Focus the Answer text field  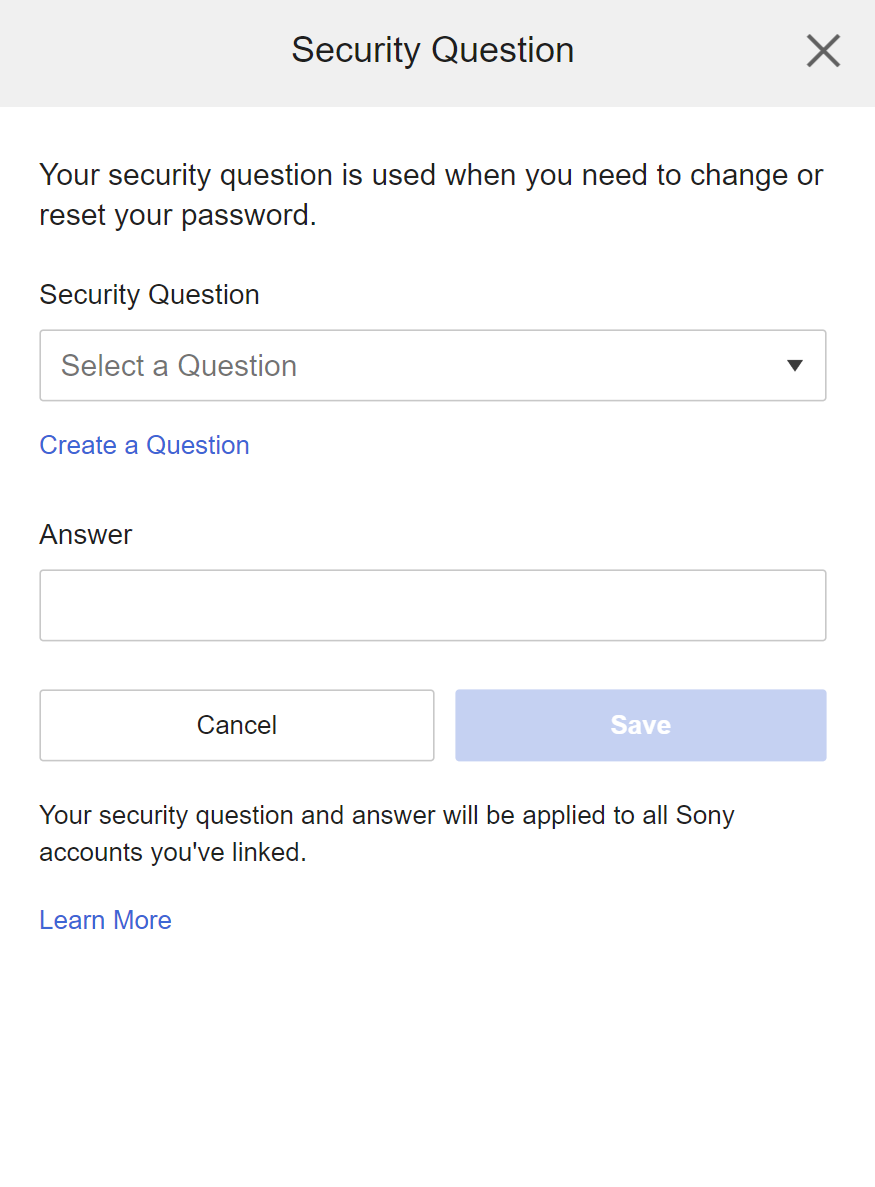tap(432, 605)
